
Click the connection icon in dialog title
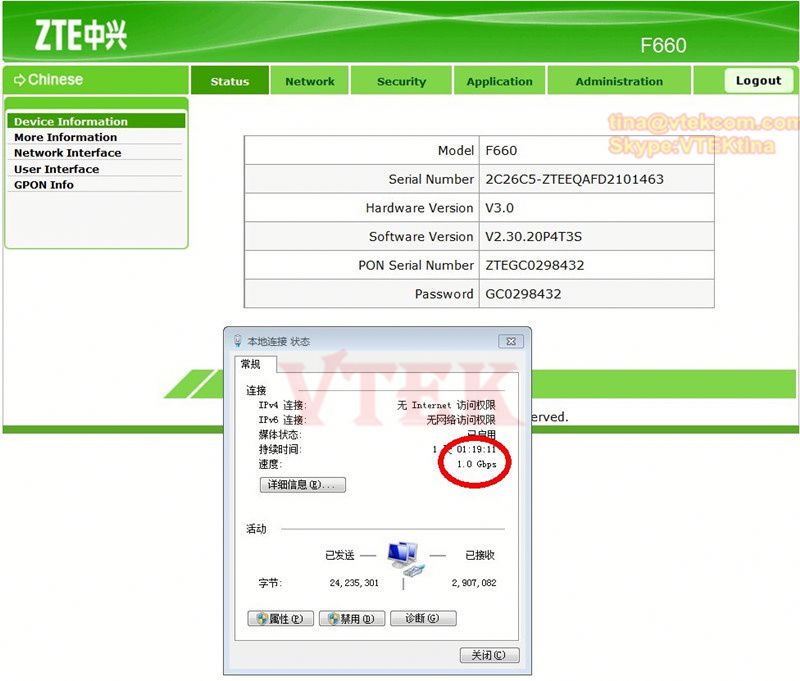coord(237,341)
